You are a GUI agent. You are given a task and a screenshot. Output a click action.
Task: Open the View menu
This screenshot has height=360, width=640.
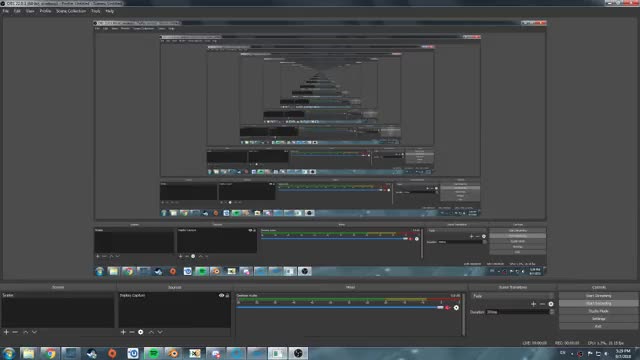pos(30,11)
